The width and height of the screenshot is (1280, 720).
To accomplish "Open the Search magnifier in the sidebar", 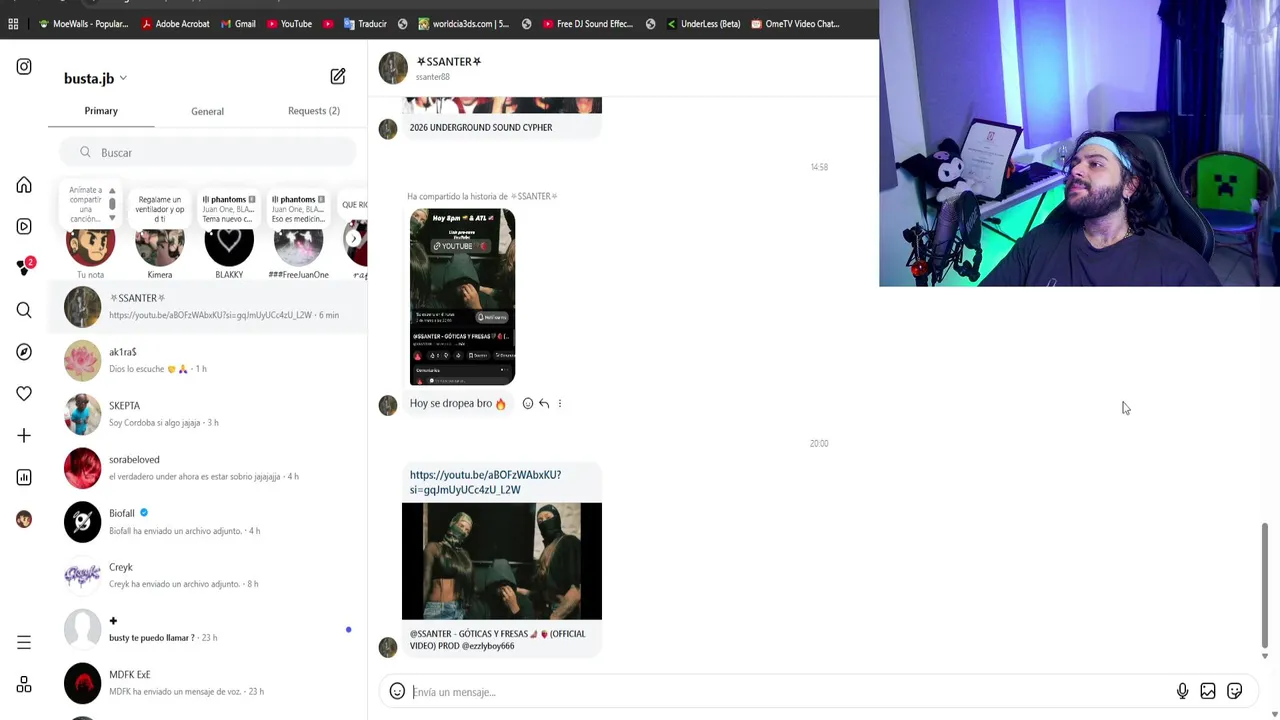I will 24,310.
